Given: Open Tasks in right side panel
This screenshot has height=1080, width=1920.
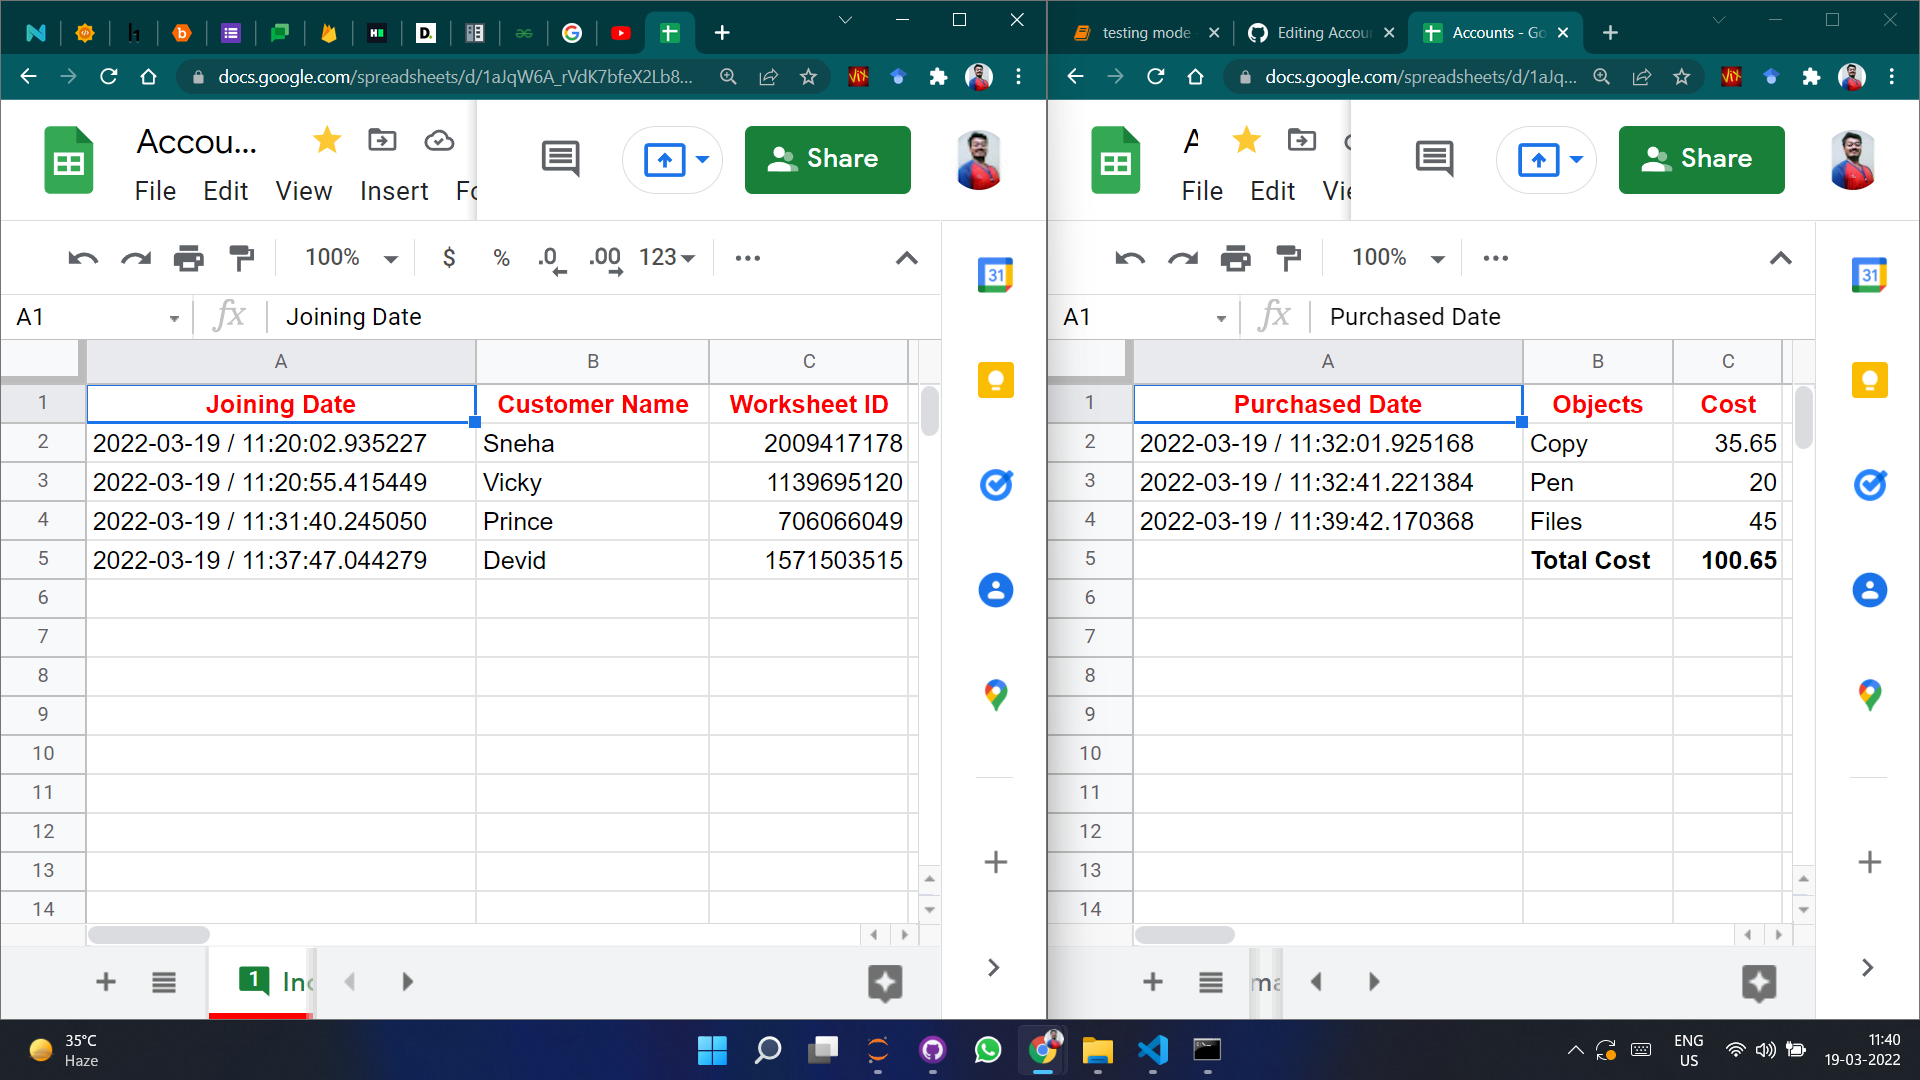Looking at the screenshot, I should coord(1869,485).
